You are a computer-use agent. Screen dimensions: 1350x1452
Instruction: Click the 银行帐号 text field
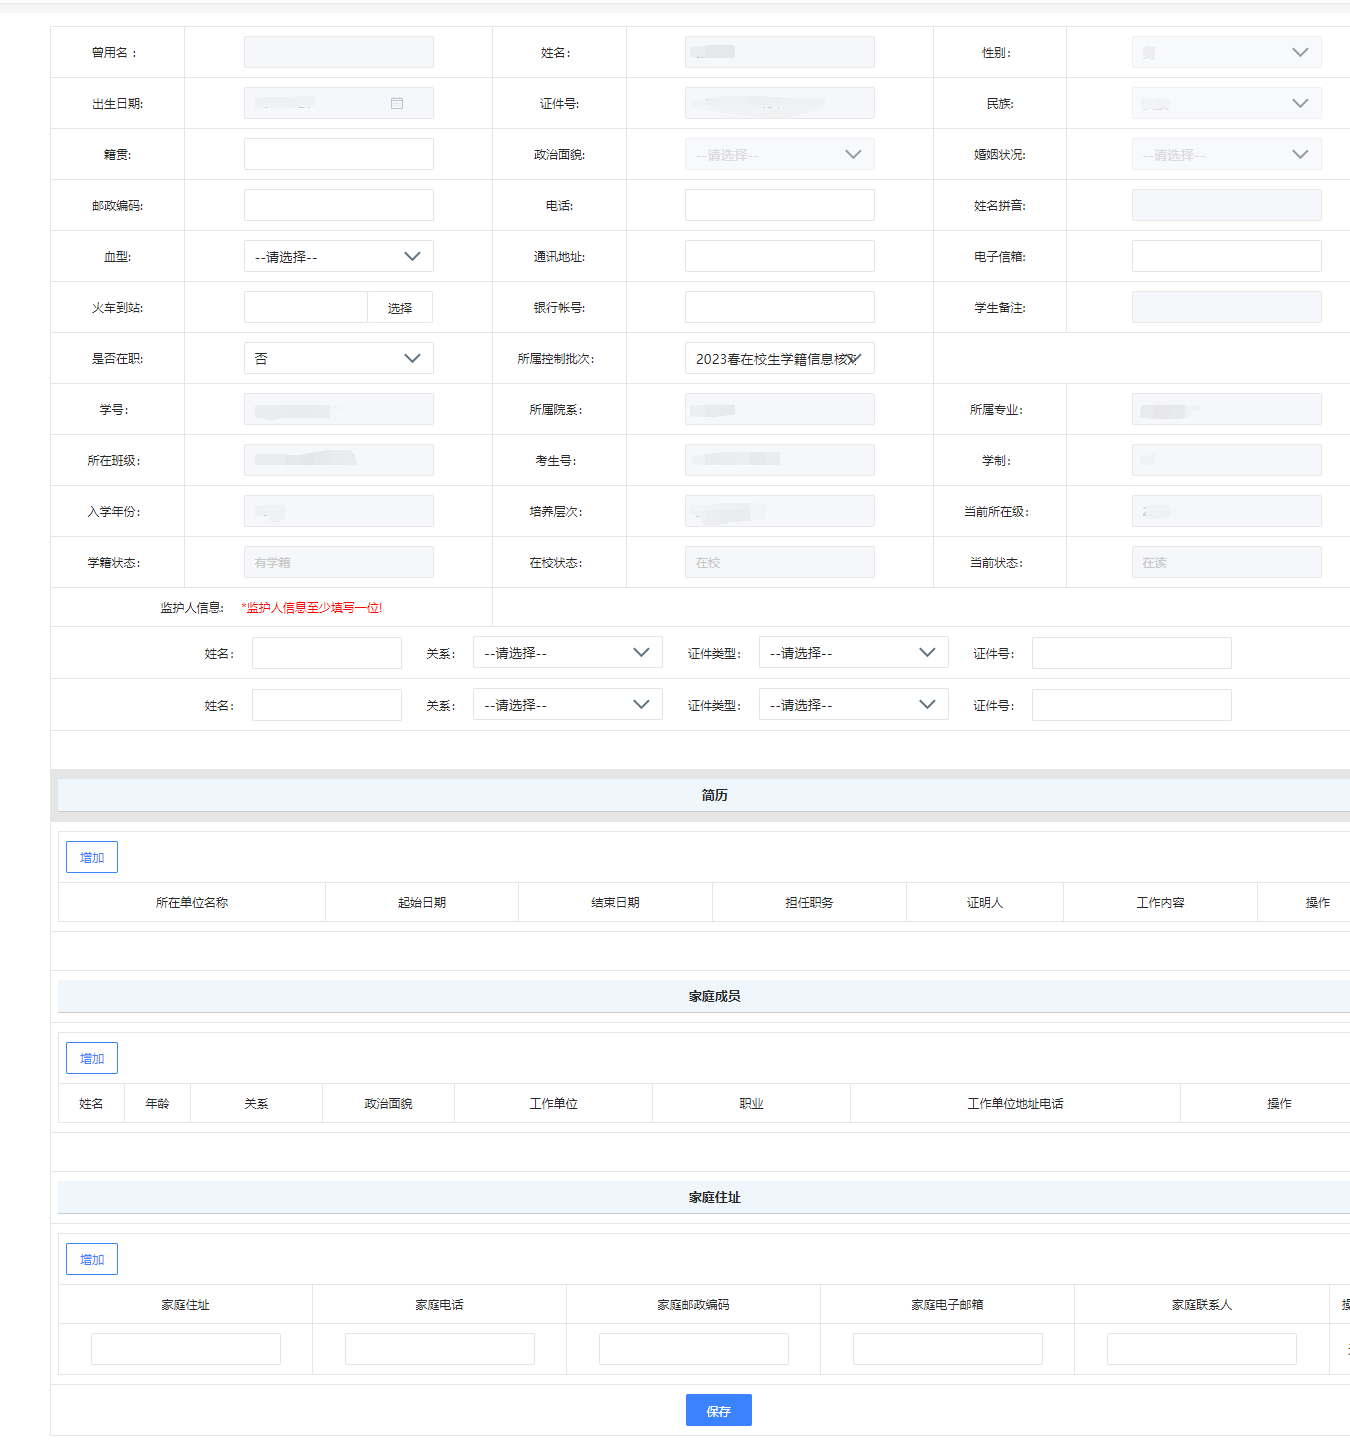(x=779, y=308)
